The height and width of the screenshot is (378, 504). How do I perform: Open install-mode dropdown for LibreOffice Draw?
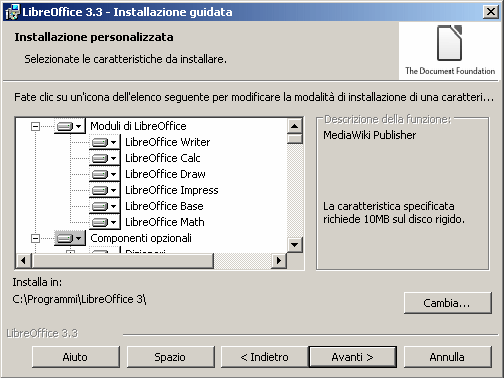click(x=105, y=174)
